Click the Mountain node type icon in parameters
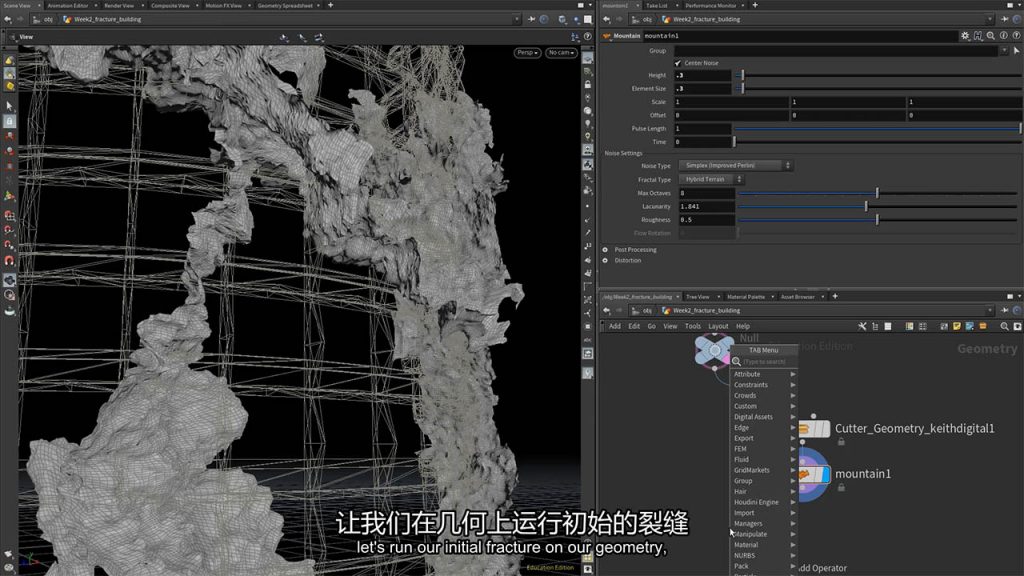 point(607,36)
